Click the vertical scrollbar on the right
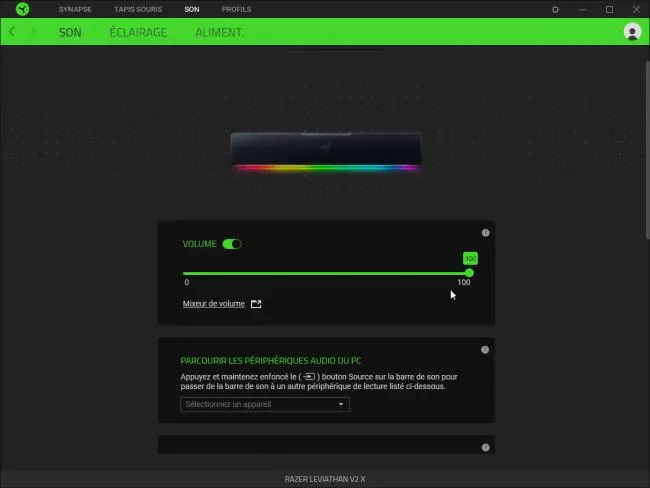 [x=647, y=150]
